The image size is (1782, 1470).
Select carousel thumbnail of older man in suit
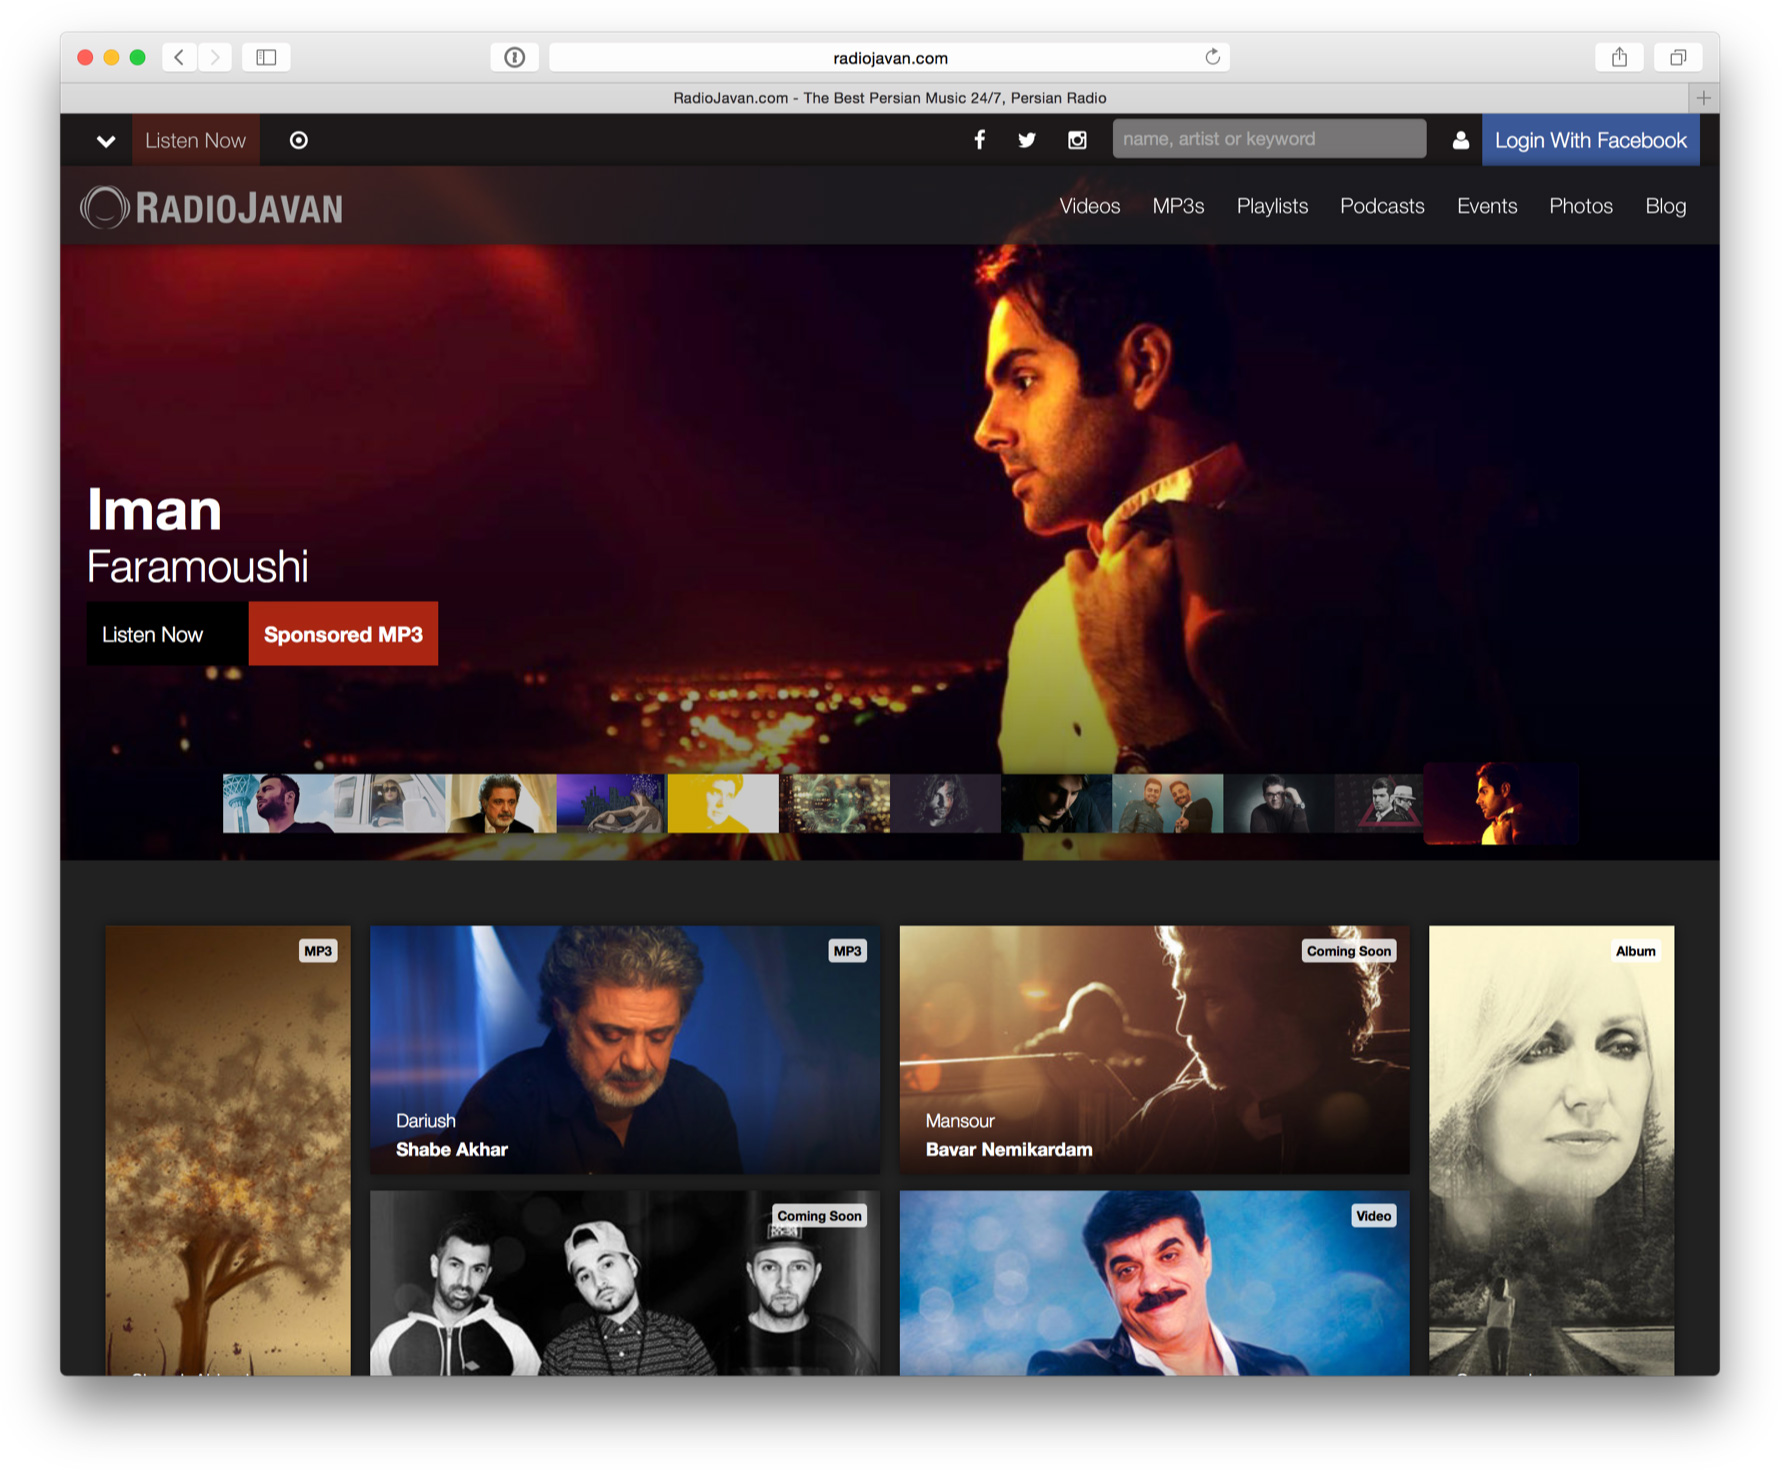[501, 803]
